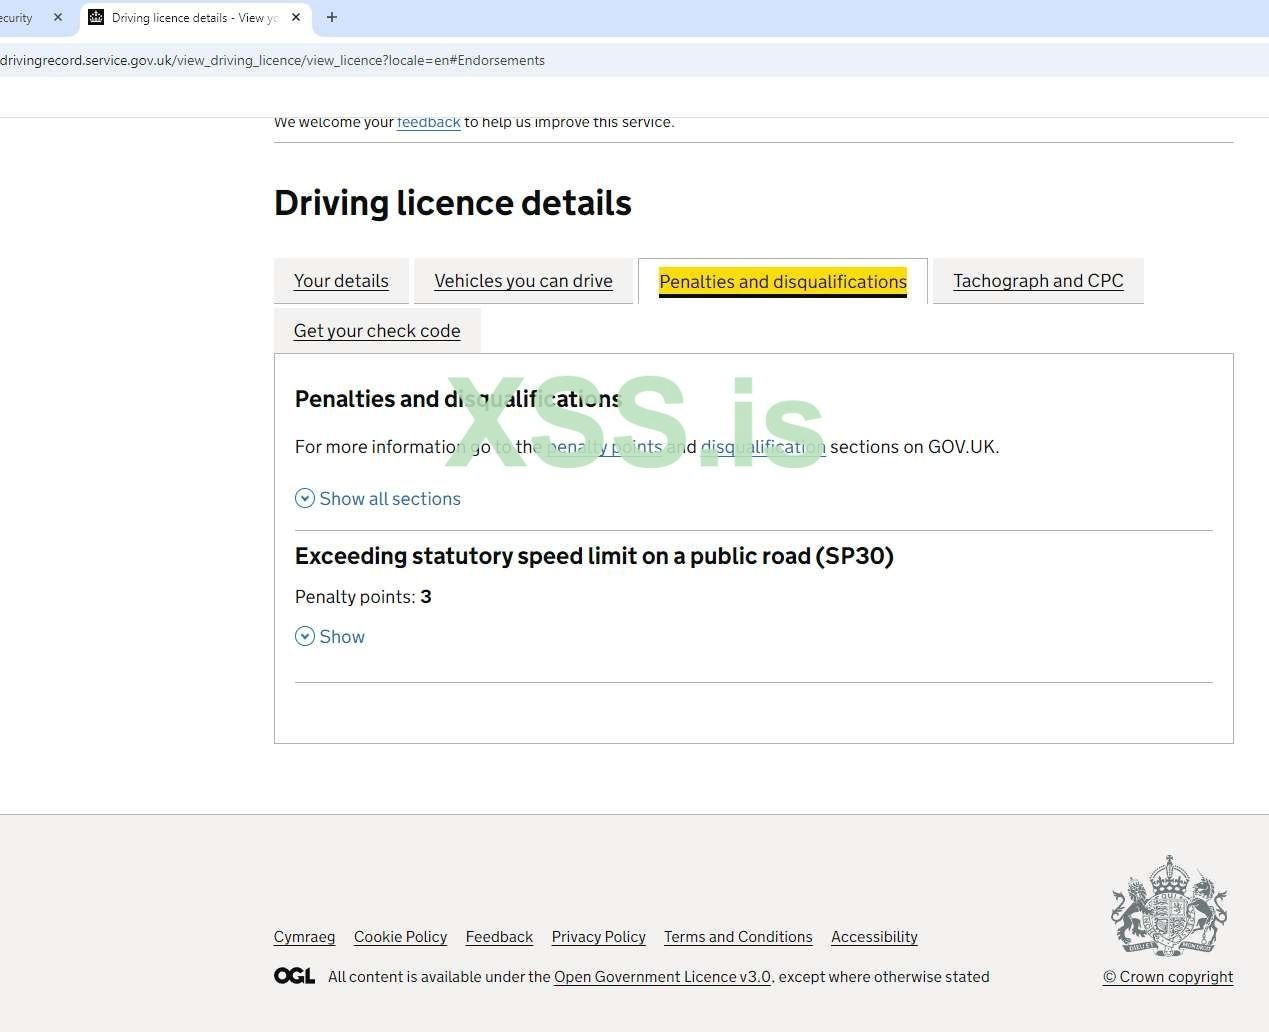This screenshot has width=1269, height=1032.
Task: Click the royal coat of arms crest
Action: pos(1169,905)
